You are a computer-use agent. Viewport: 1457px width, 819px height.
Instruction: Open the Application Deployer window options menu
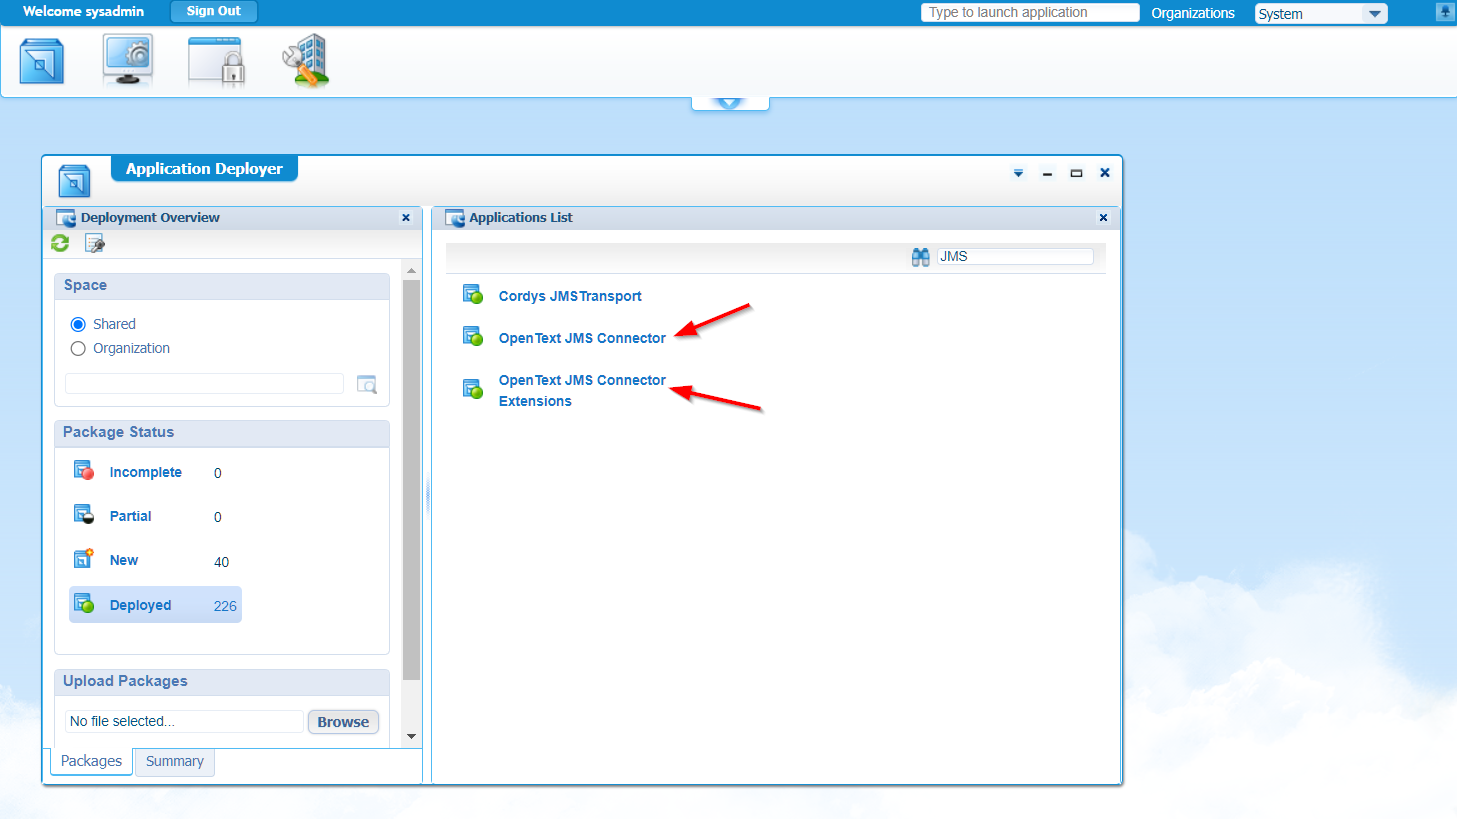1018,173
